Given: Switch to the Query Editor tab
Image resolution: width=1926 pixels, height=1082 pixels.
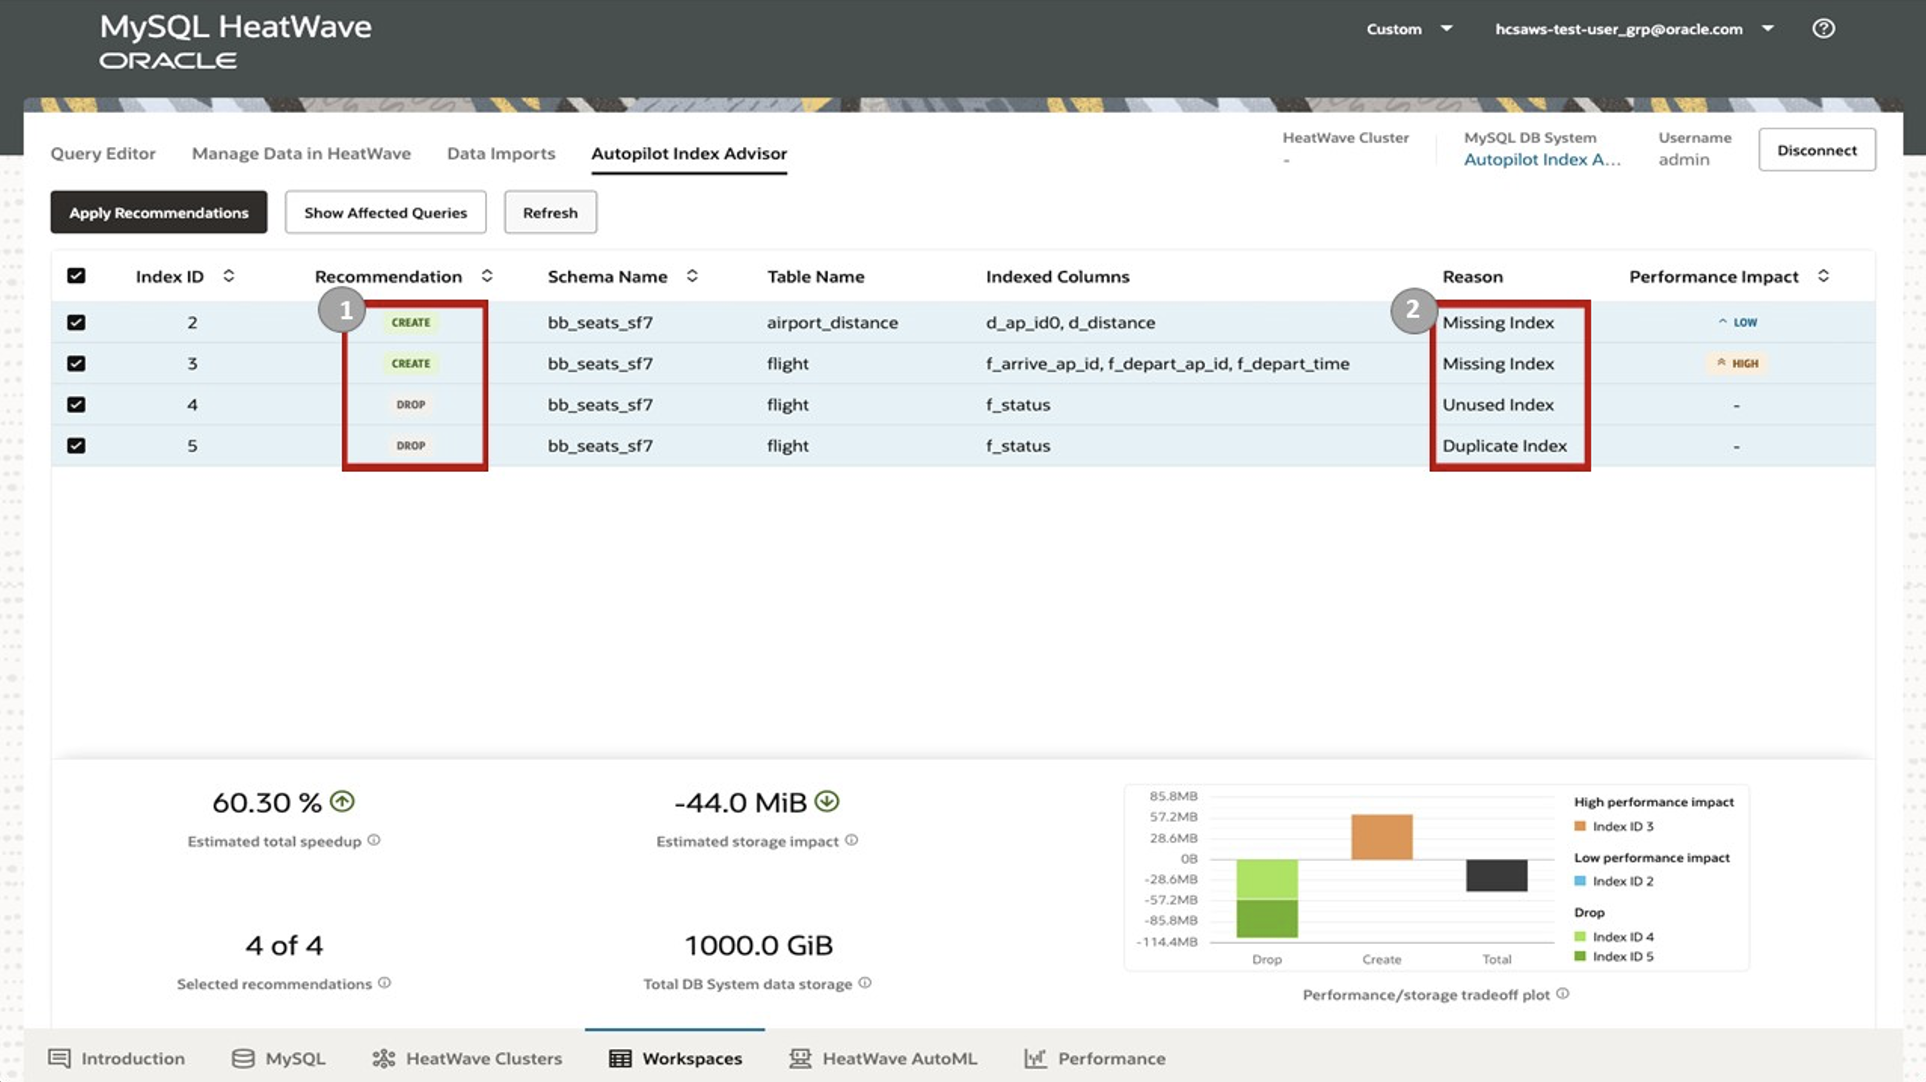Looking at the screenshot, I should pyautogui.click(x=103, y=153).
